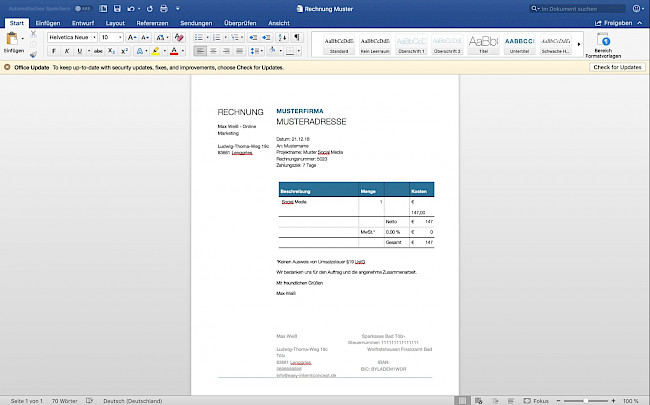
Task: Expand the font size dropdown showing 10
Action: click(121, 37)
